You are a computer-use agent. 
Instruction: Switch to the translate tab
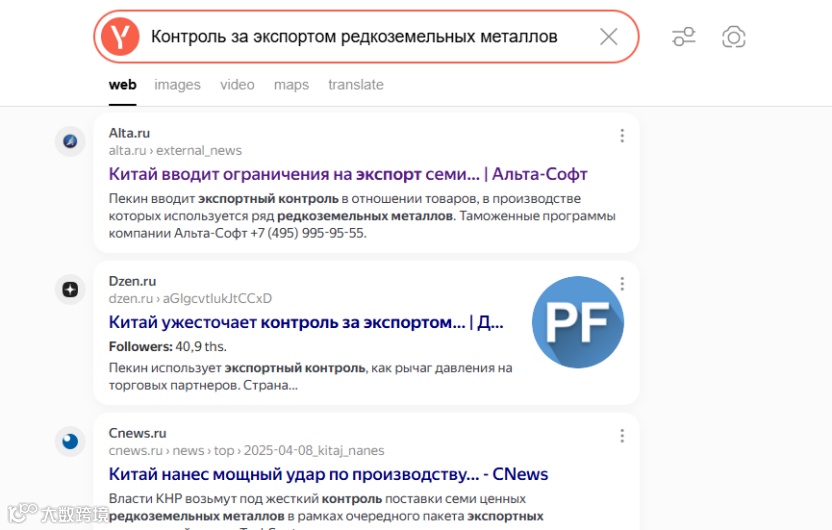coord(356,85)
